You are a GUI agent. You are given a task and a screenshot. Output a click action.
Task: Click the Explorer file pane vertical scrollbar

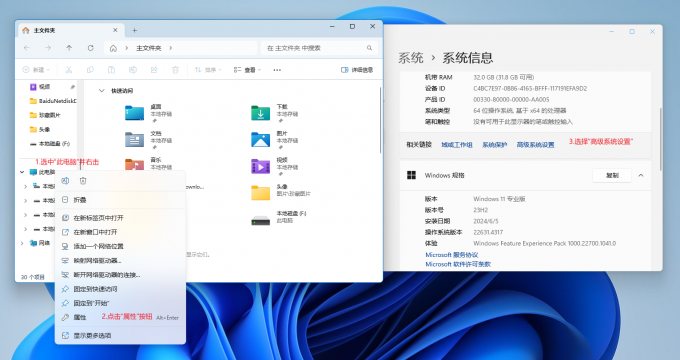[380, 120]
